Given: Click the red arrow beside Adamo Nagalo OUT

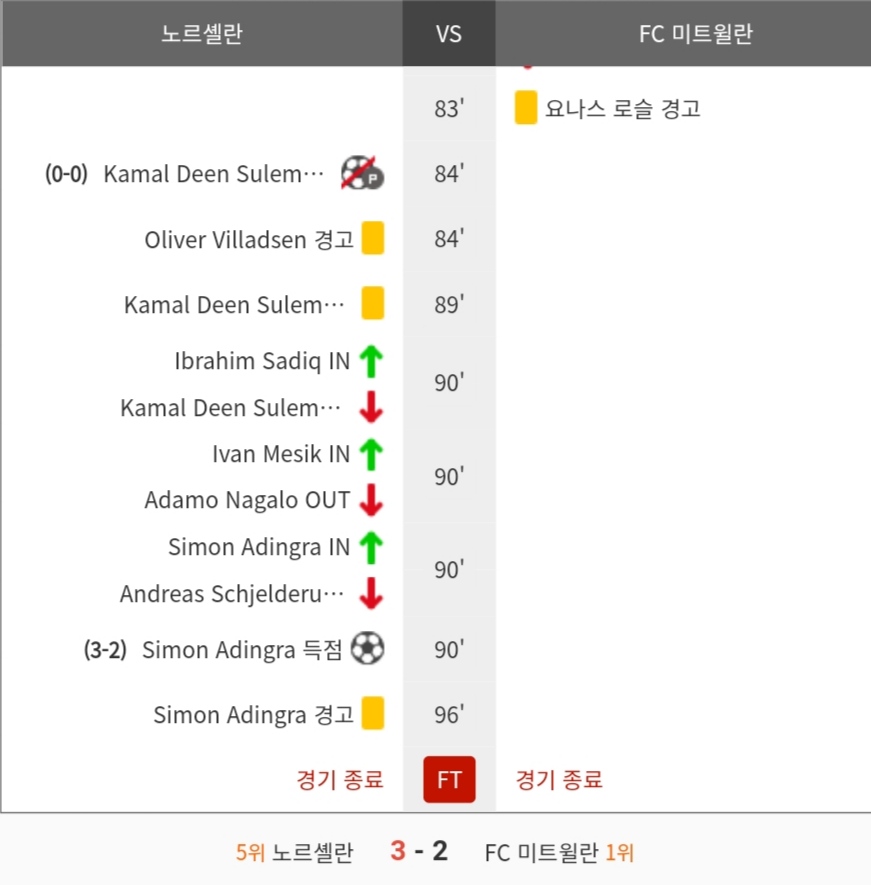Looking at the screenshot, I should pyautogui.click(x=371, y=500).
